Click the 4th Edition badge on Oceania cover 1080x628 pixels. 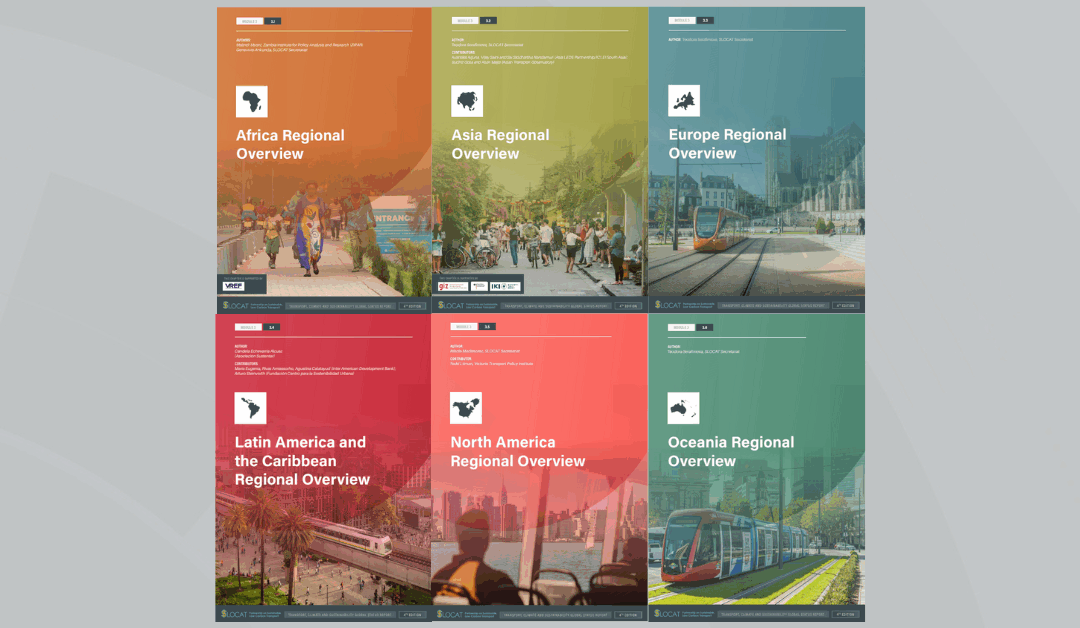pyautogui.click(x=845, y=615)
